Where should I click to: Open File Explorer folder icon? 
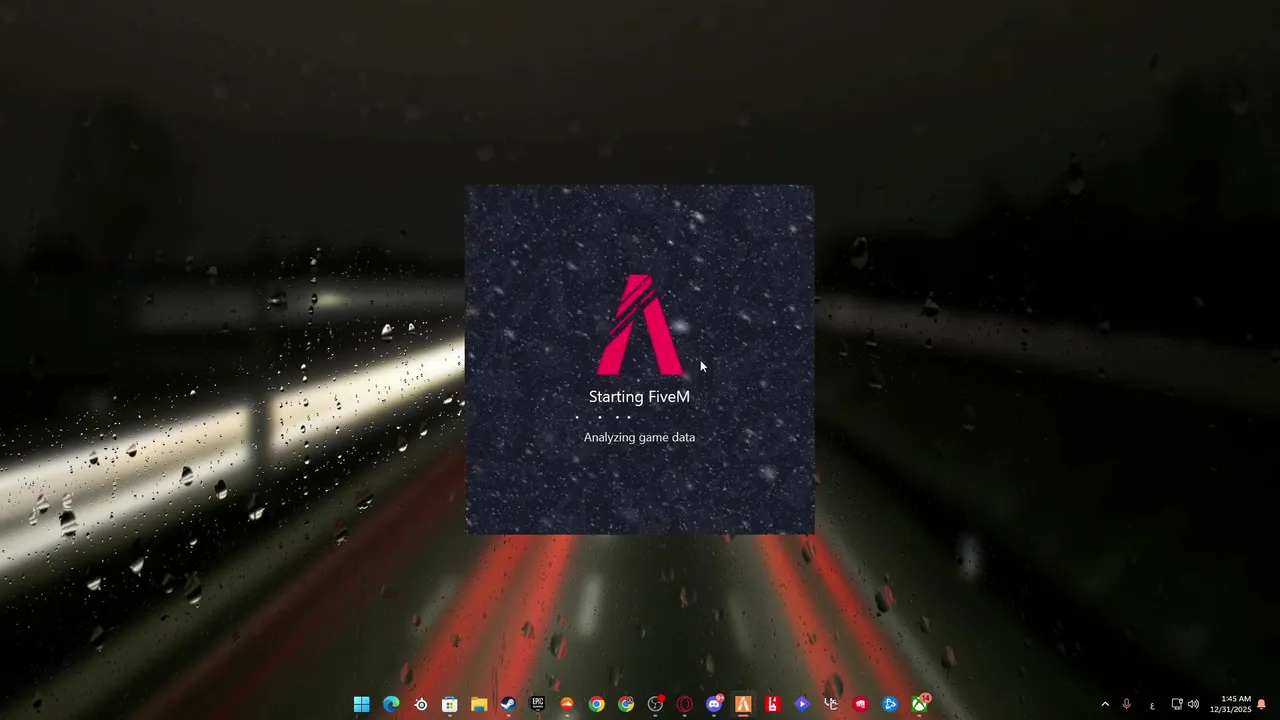(479, 704)
